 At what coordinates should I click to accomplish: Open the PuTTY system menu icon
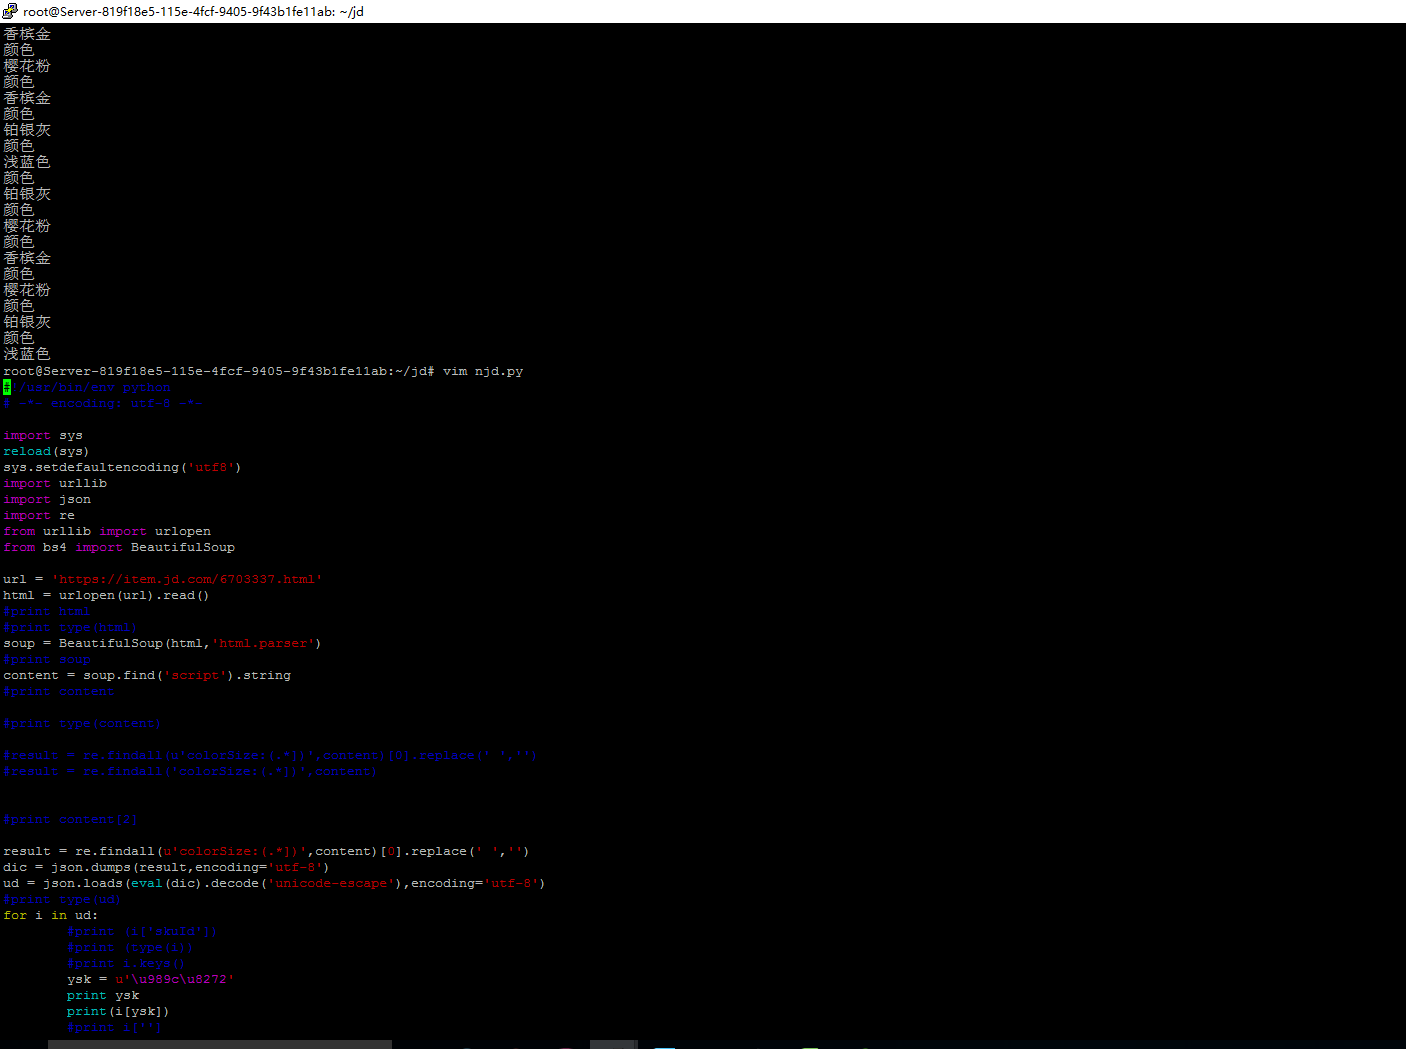[x=10, y=11]
